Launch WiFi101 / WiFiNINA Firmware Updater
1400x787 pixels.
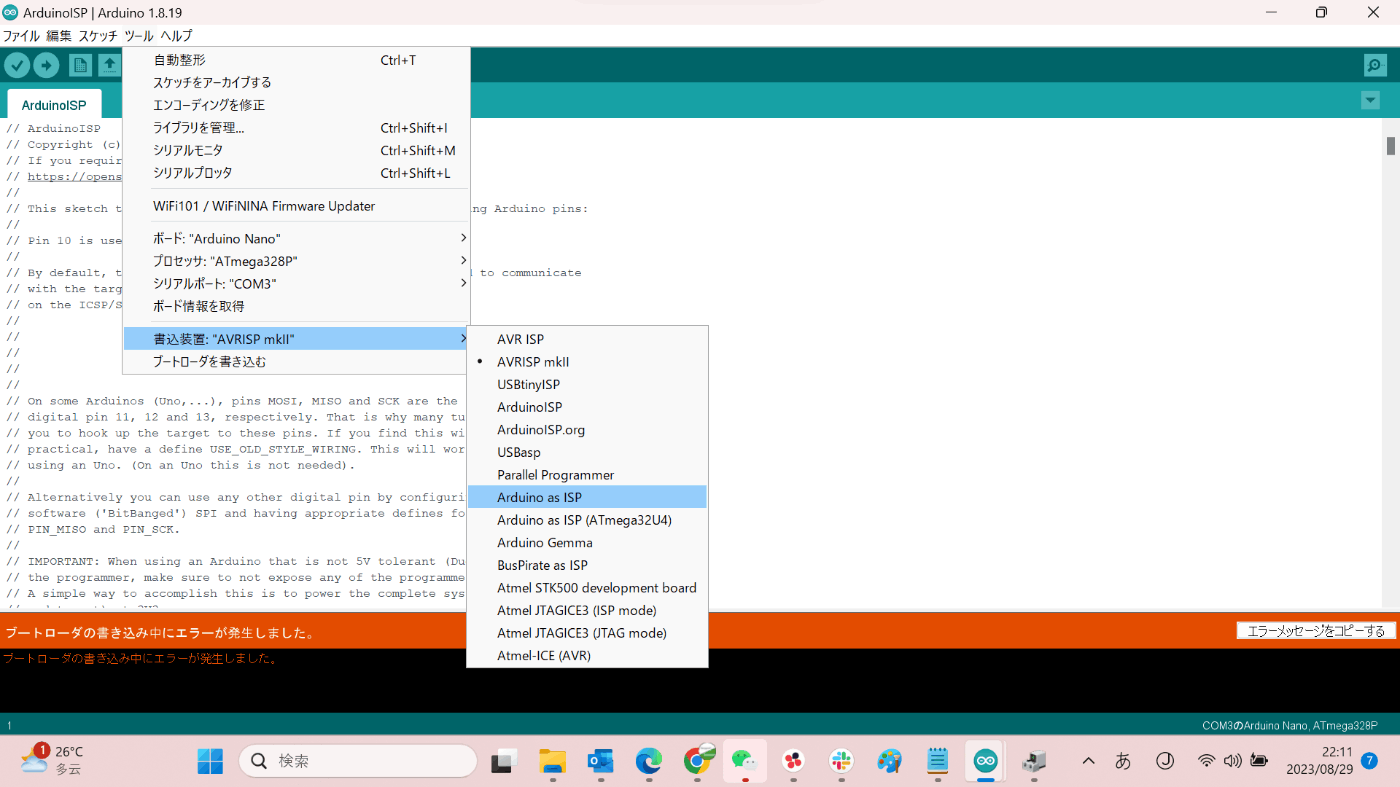[x=296, y=206]
